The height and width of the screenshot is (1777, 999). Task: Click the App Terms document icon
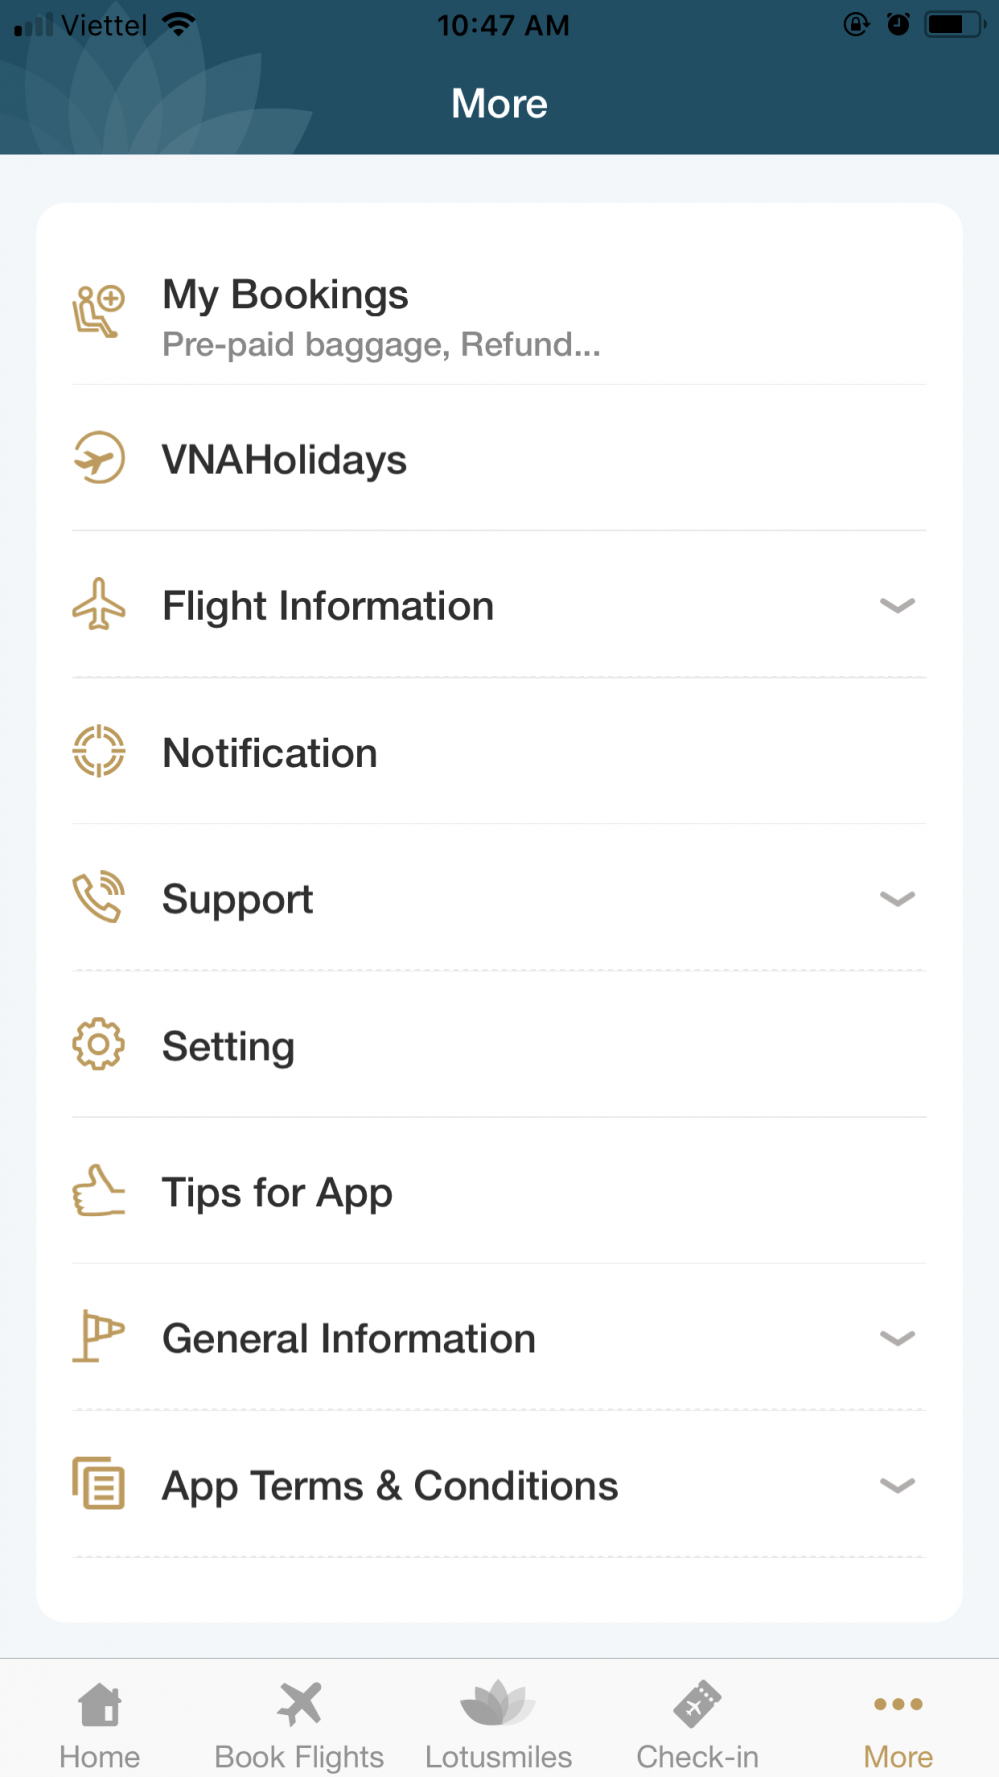pos(99,1484)
